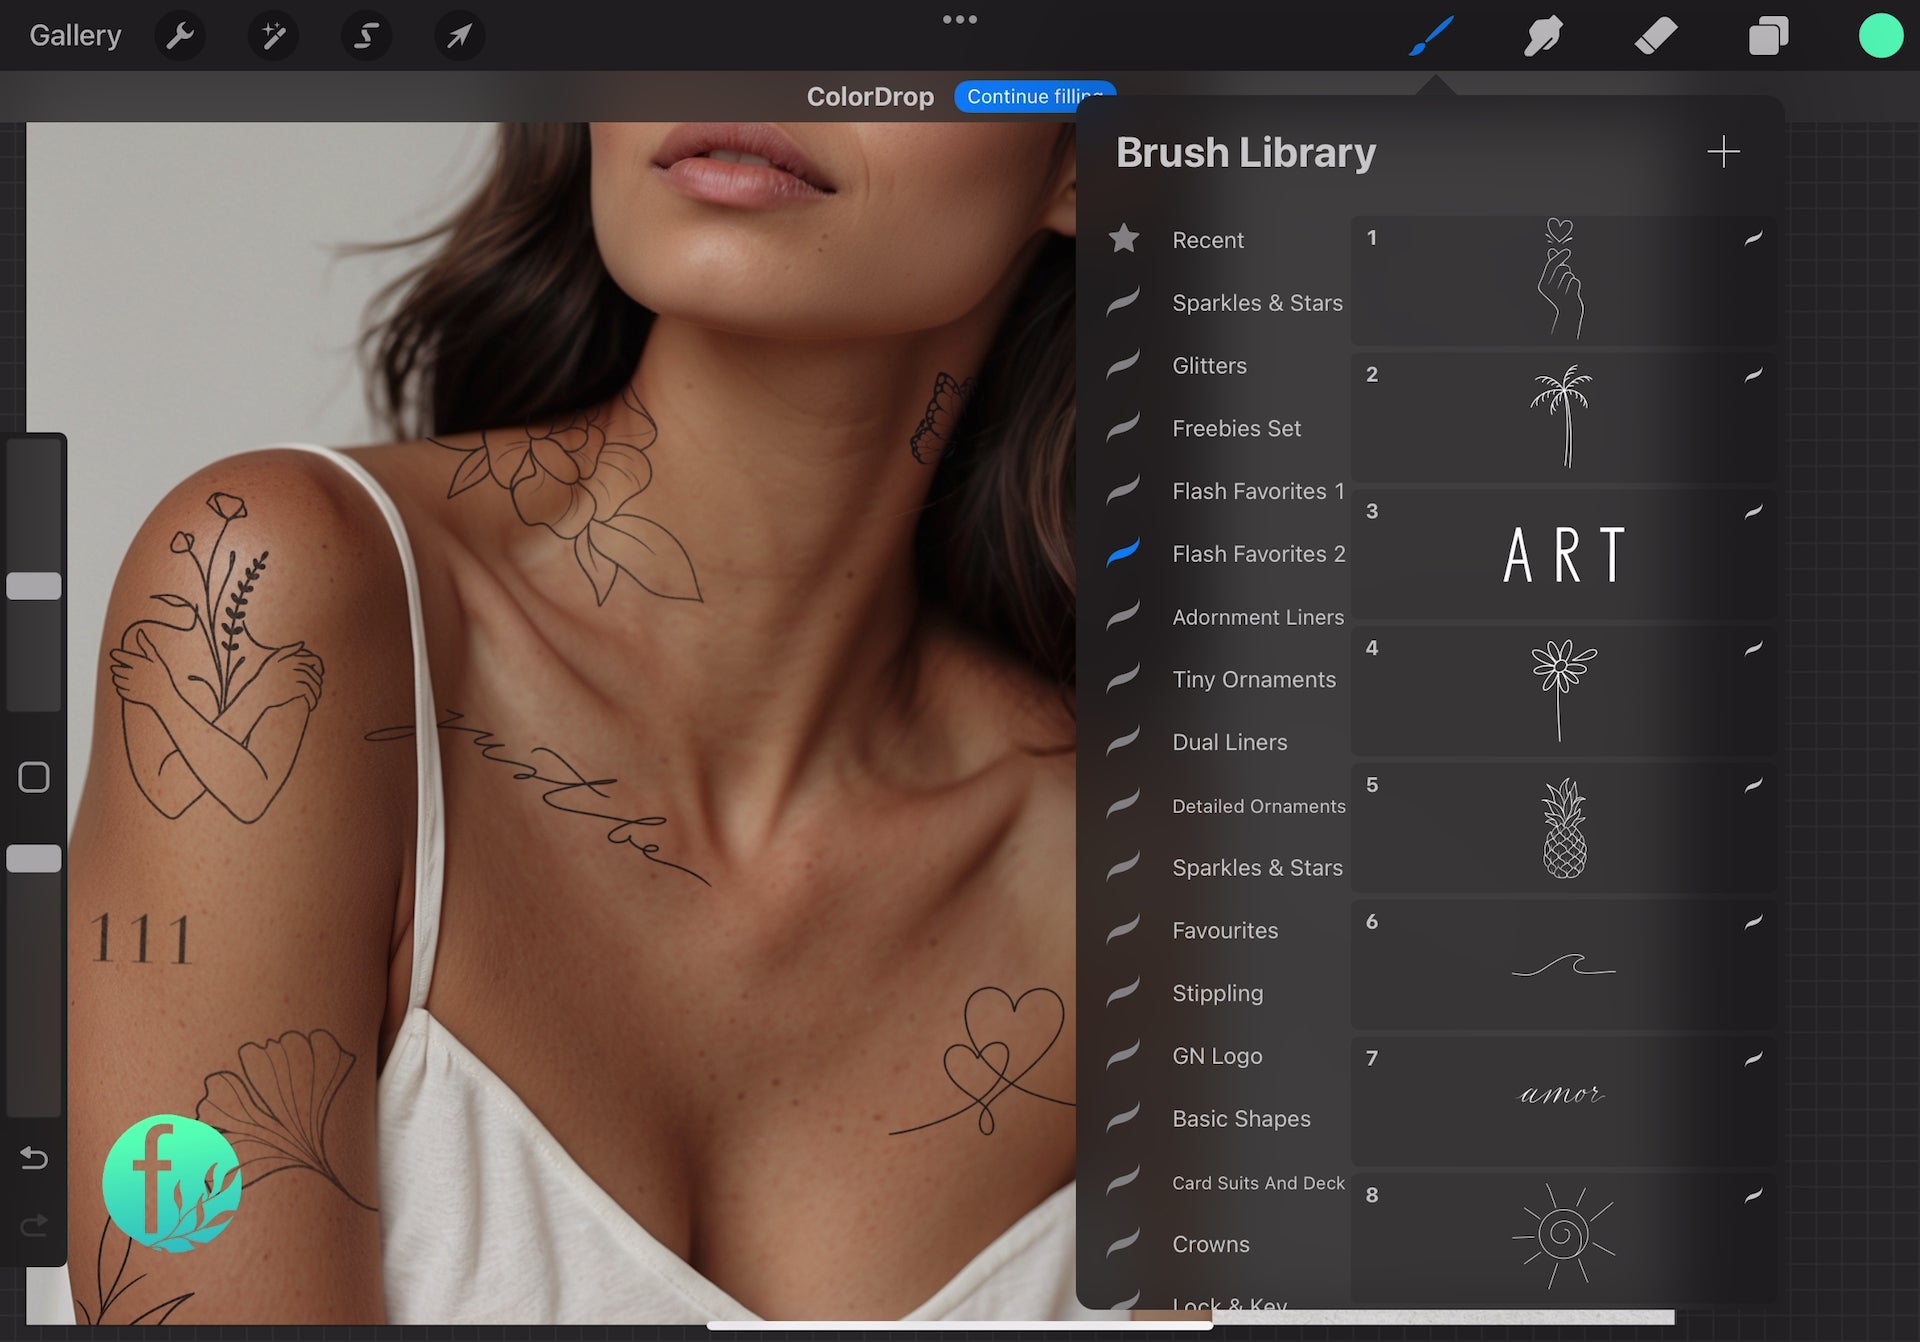Click the brush size slider handle
Viewport: 1920px width, 1342px height.
point(34,586)
